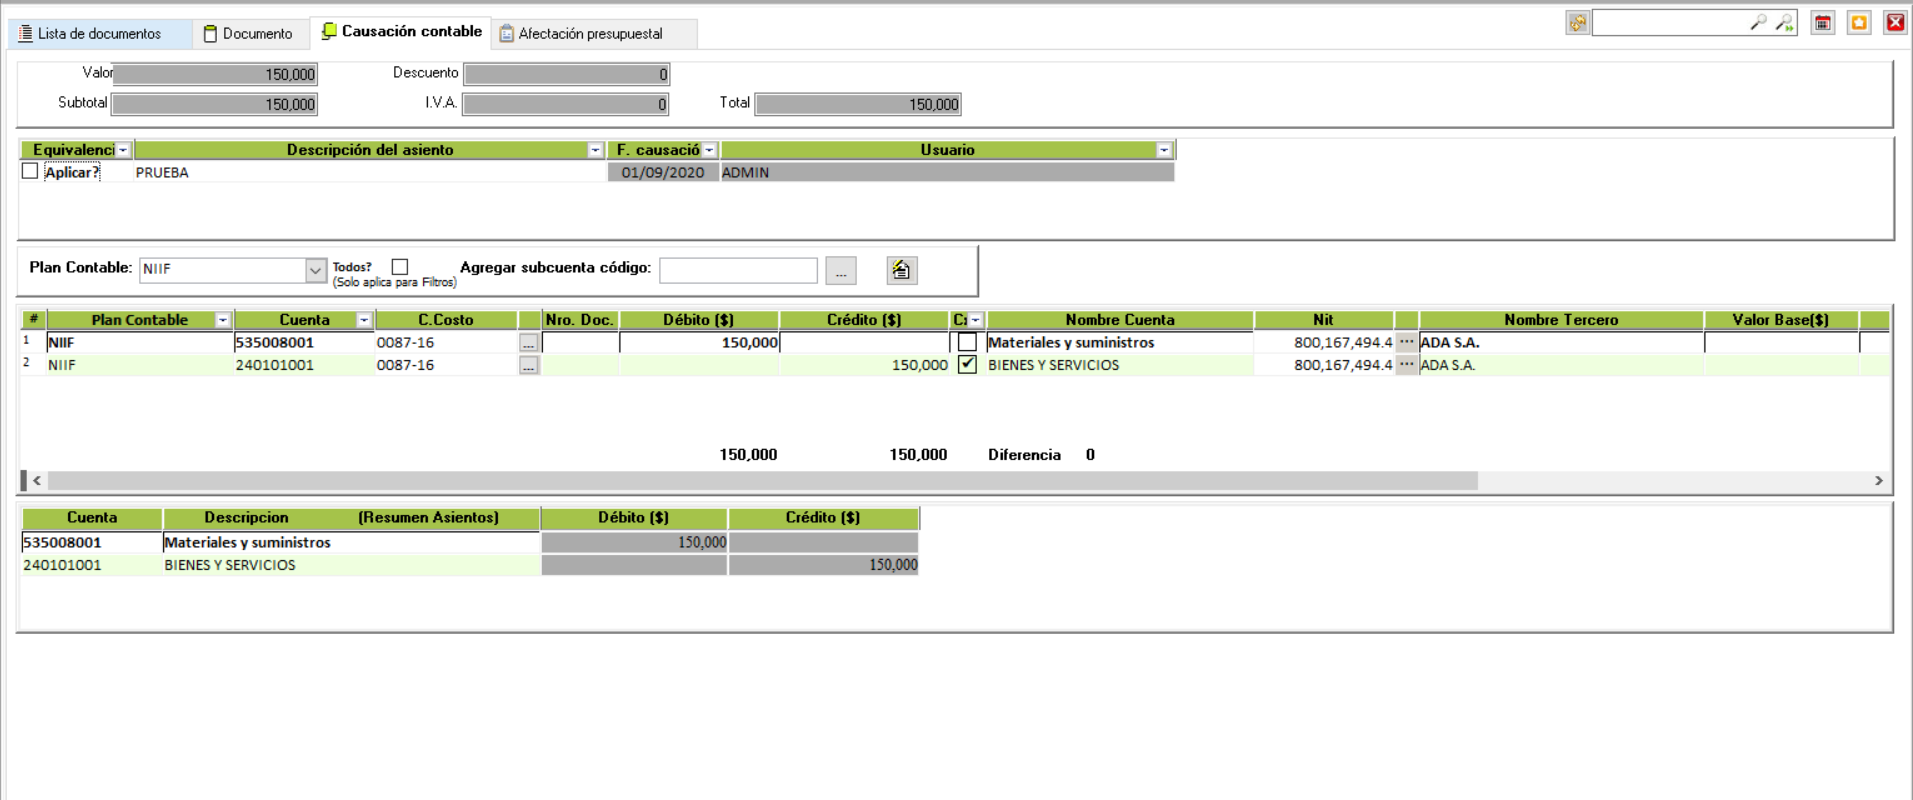
Task: Open third-party lookup for Materiales y suministros row
Action: [x=1406, y=342]
